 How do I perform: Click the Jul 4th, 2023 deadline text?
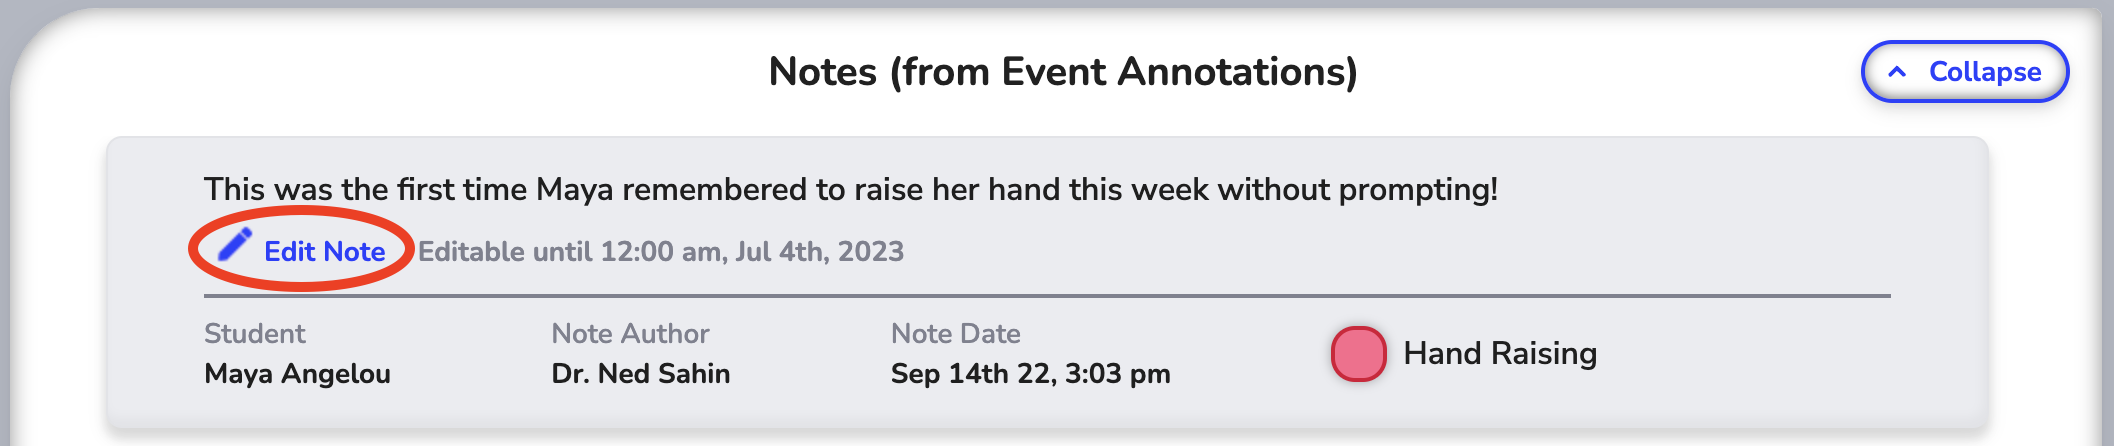pos(820,251)
